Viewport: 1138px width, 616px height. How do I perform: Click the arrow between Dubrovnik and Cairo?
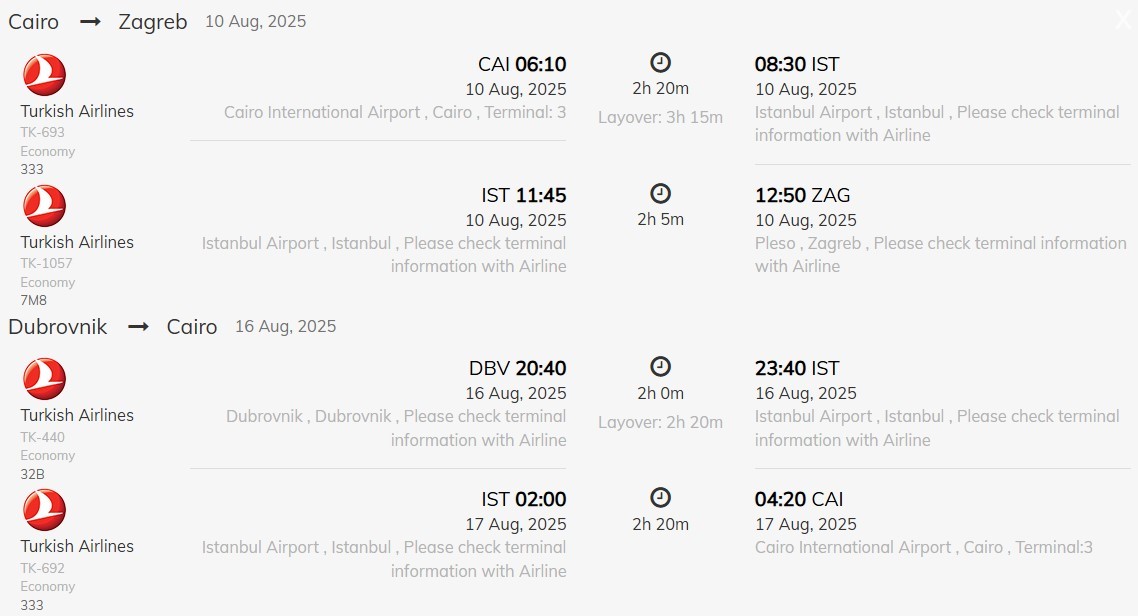click(138, 327)
